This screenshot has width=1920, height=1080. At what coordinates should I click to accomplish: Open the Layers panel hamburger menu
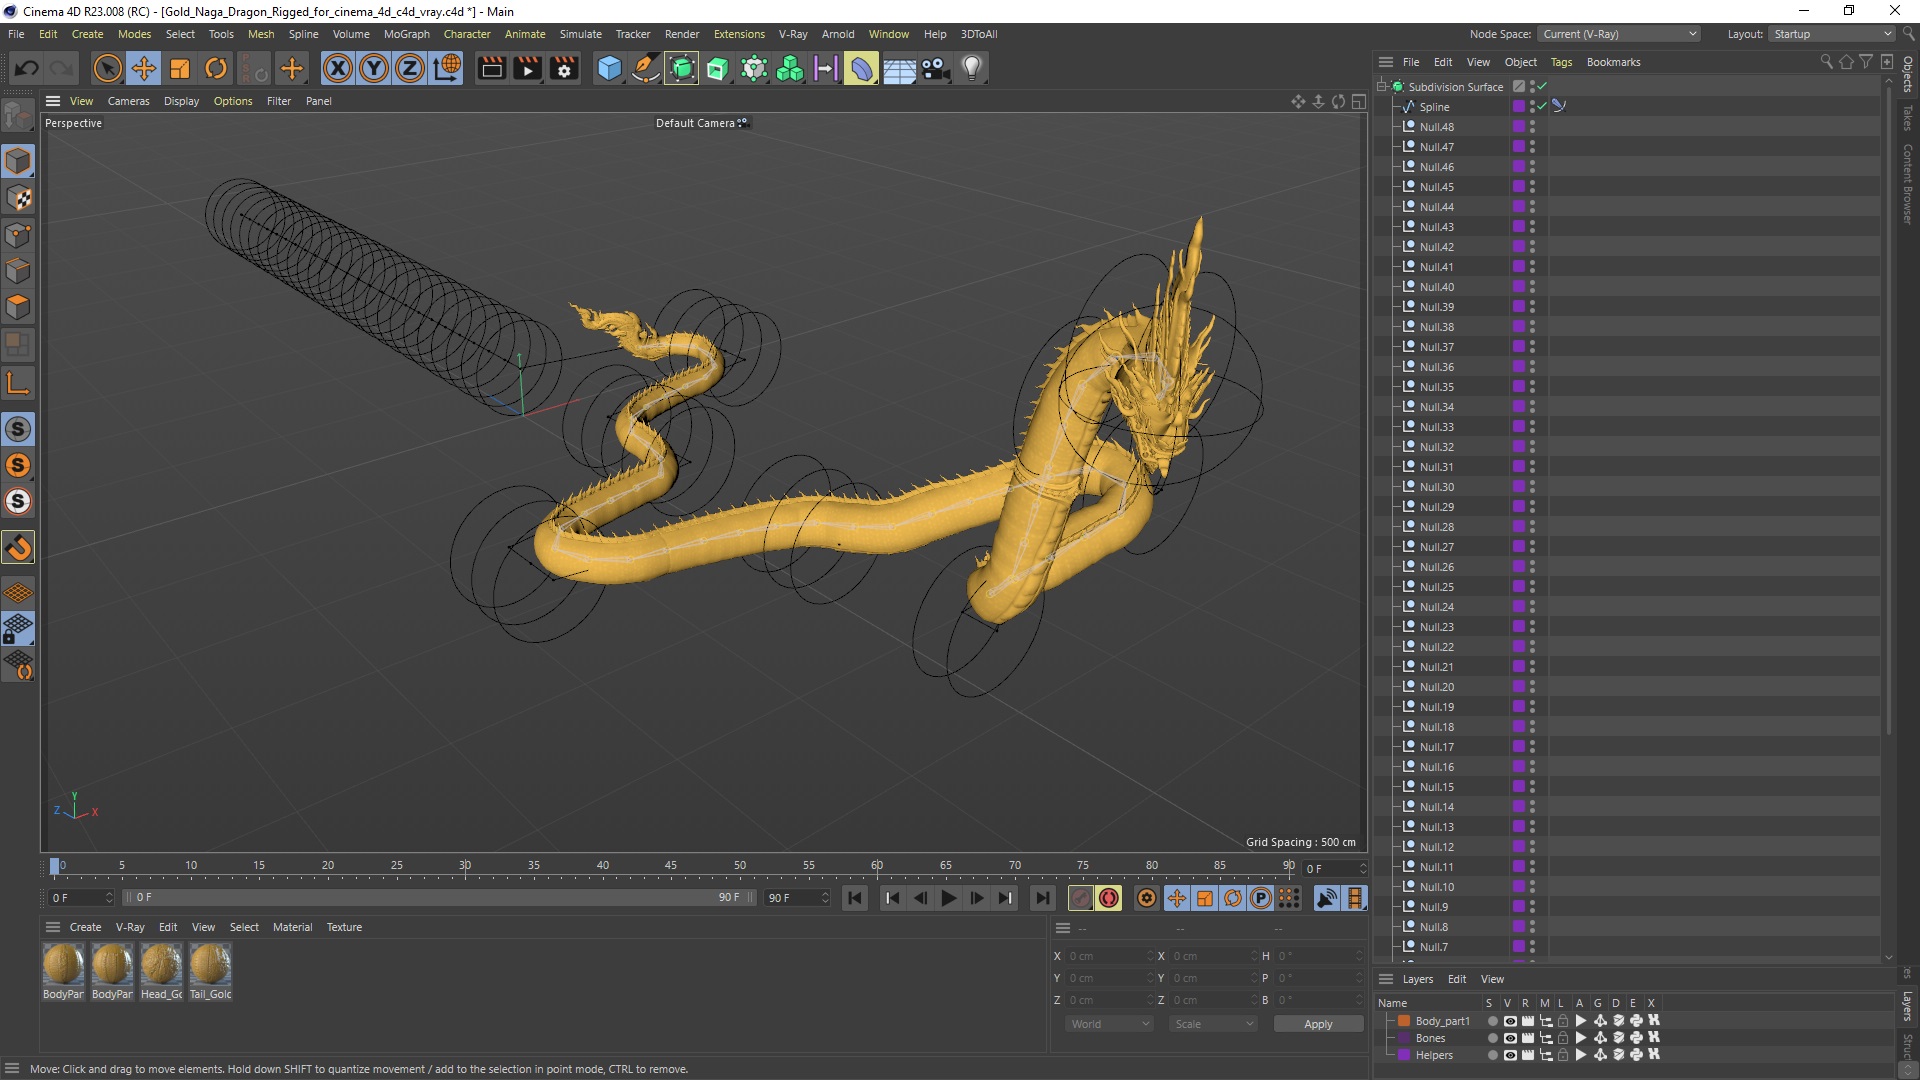click(x=1386, y=979)
